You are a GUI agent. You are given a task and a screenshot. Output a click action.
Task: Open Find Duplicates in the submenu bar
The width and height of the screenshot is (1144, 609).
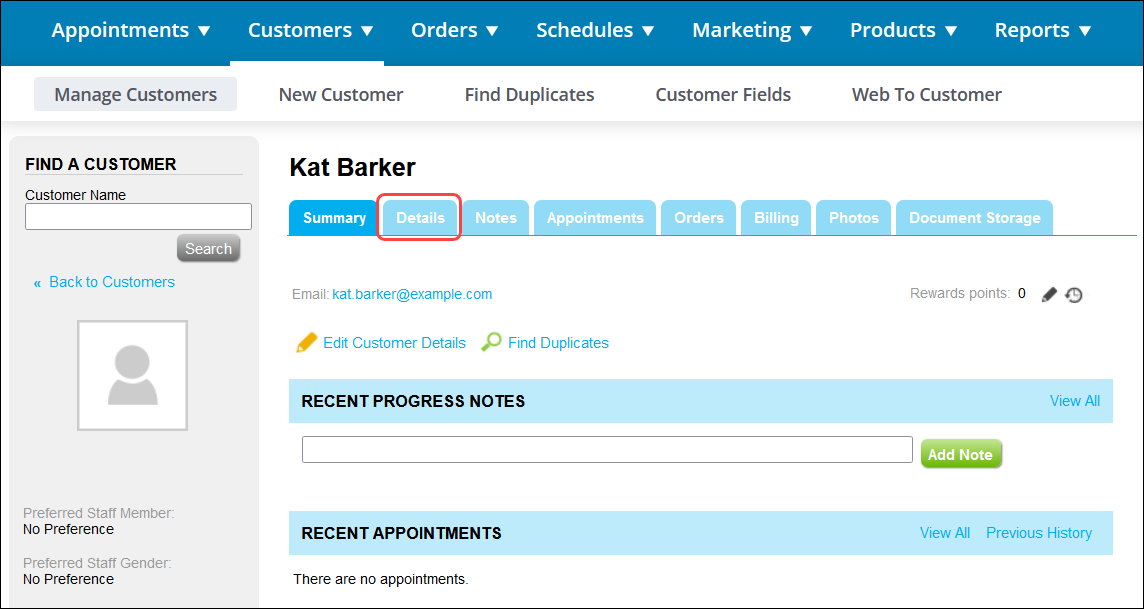(x=530, y=95)
